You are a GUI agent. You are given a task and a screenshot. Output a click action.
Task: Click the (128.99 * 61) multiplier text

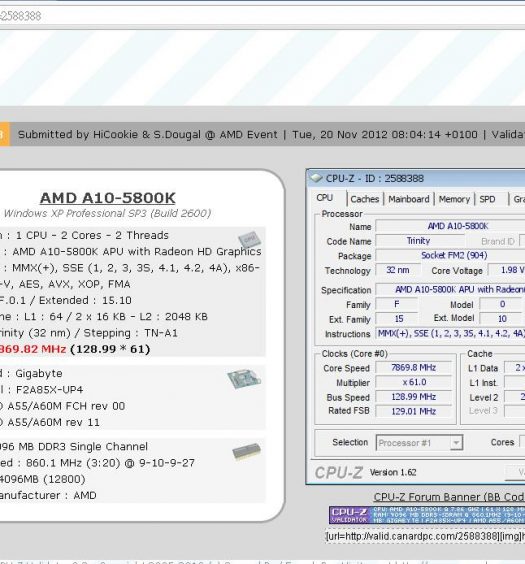(x=110, y=349)
